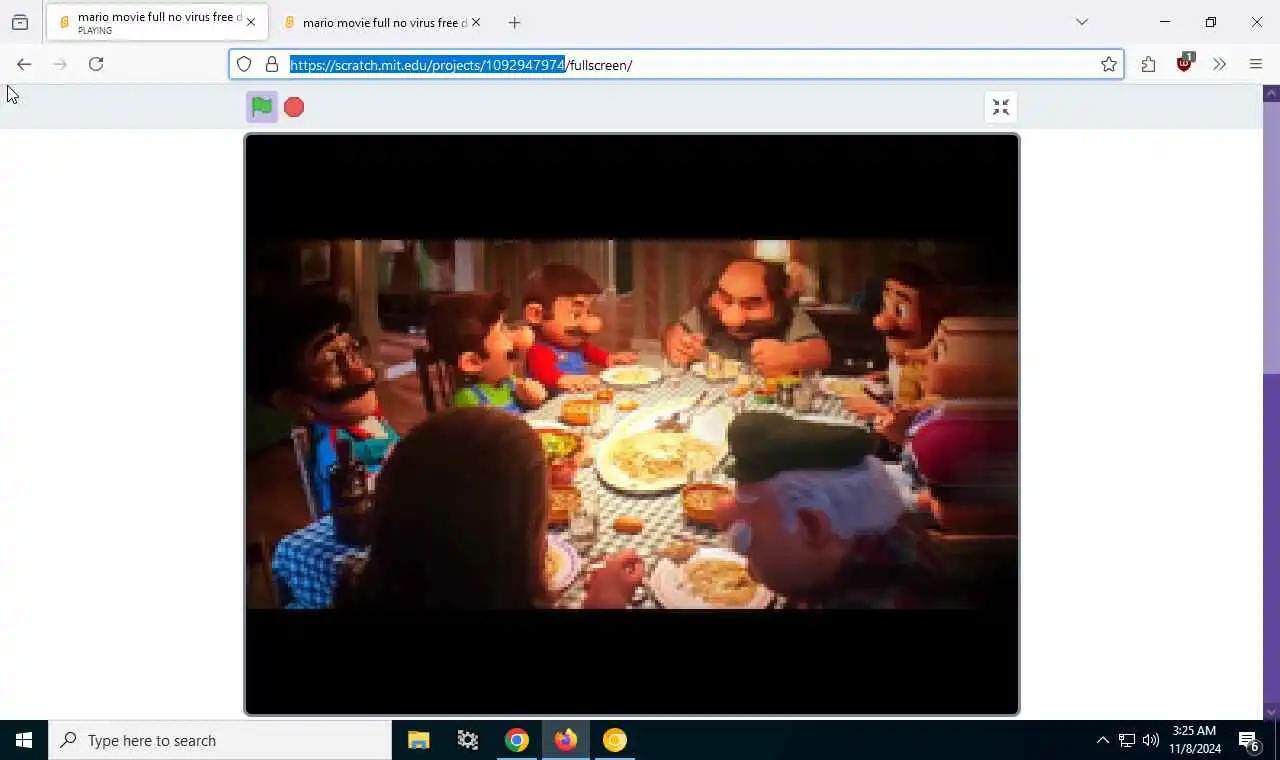Viewport: 1280px width, 760px height.
Task: Click the URL address bar field
Action: coord(676,65)
